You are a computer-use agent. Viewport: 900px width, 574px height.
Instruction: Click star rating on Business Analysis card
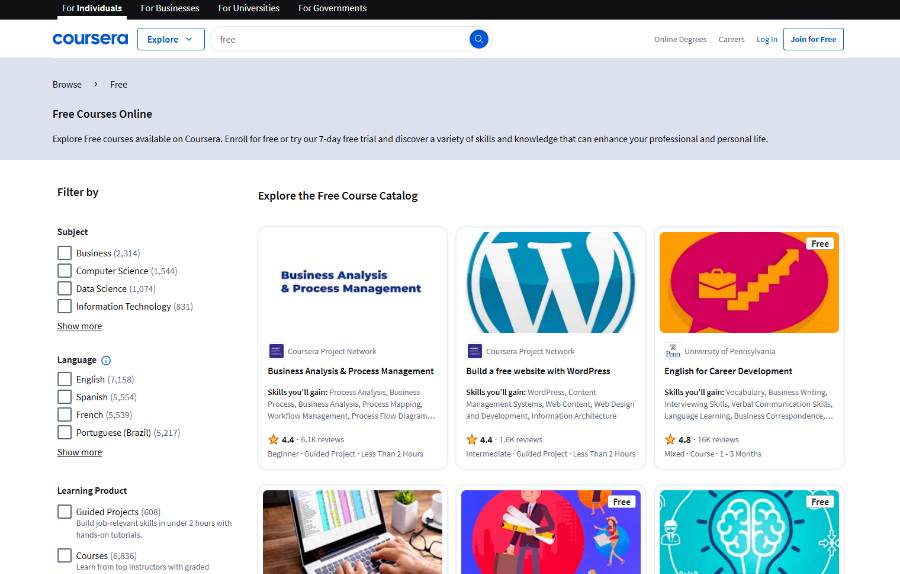click(x=281, y=440)
